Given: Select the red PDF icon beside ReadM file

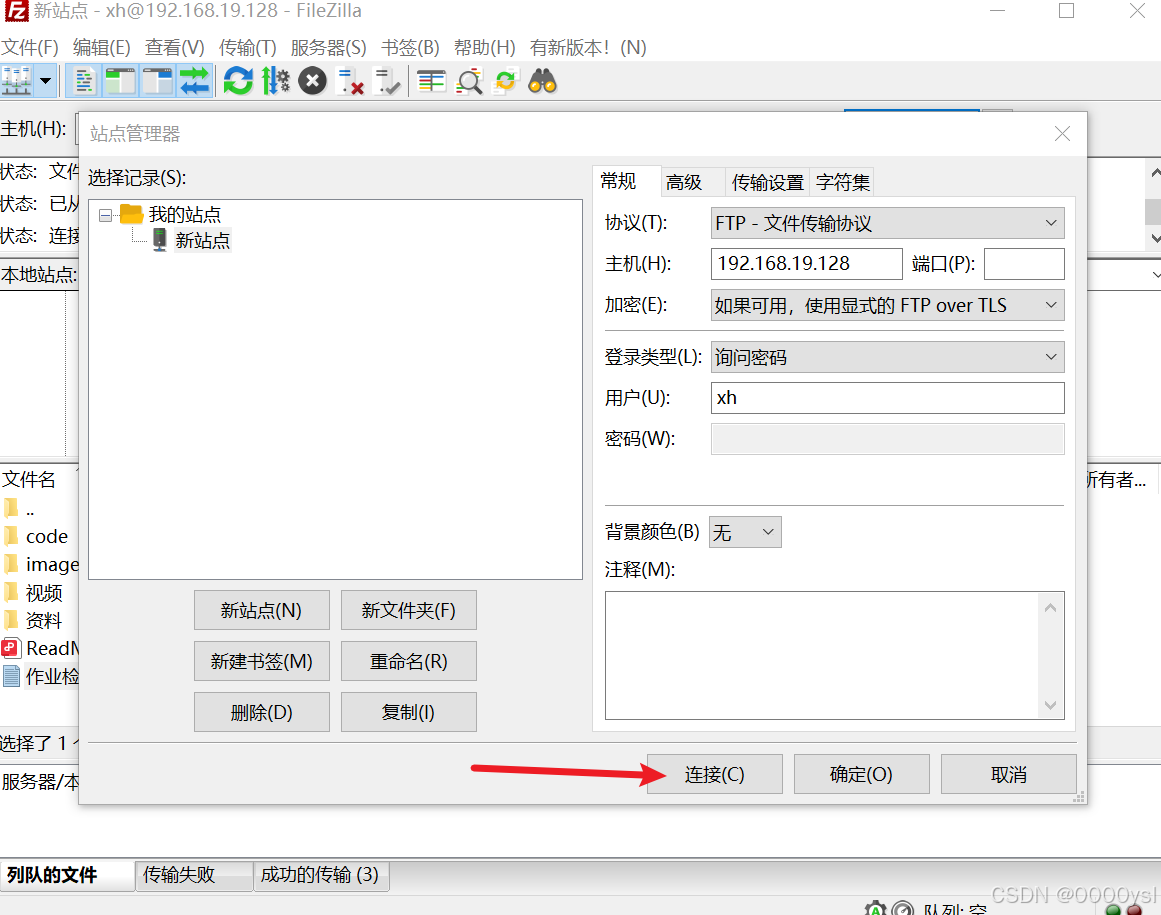Looking at the screenshot, I should tap(10, 648).
